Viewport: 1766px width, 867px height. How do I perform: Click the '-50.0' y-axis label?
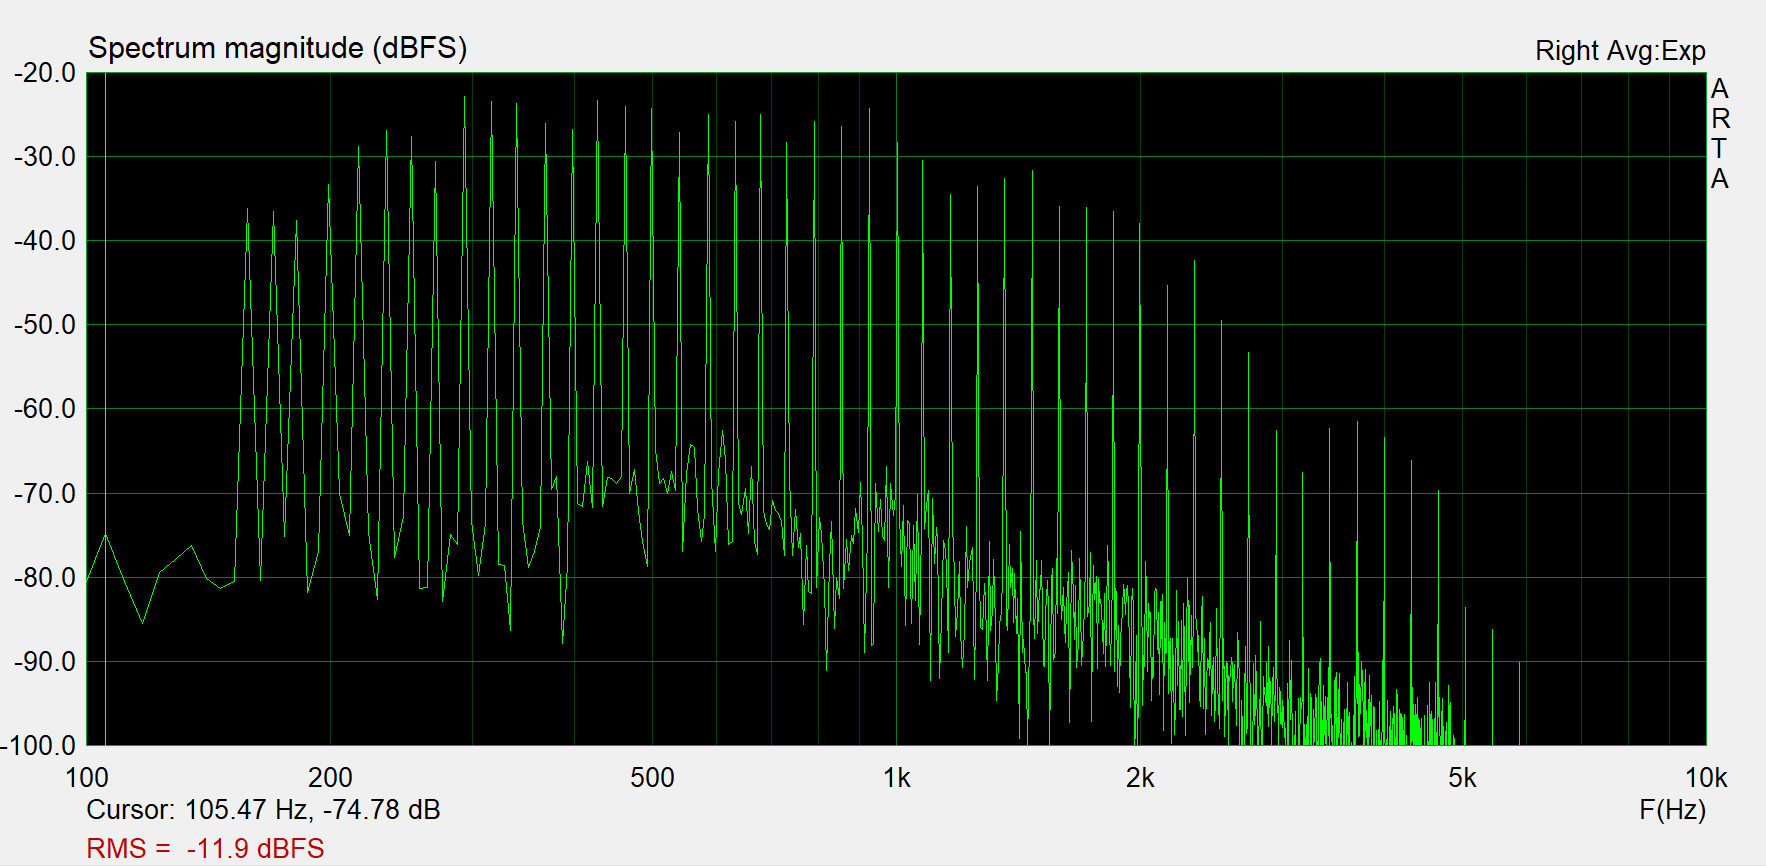45,325
